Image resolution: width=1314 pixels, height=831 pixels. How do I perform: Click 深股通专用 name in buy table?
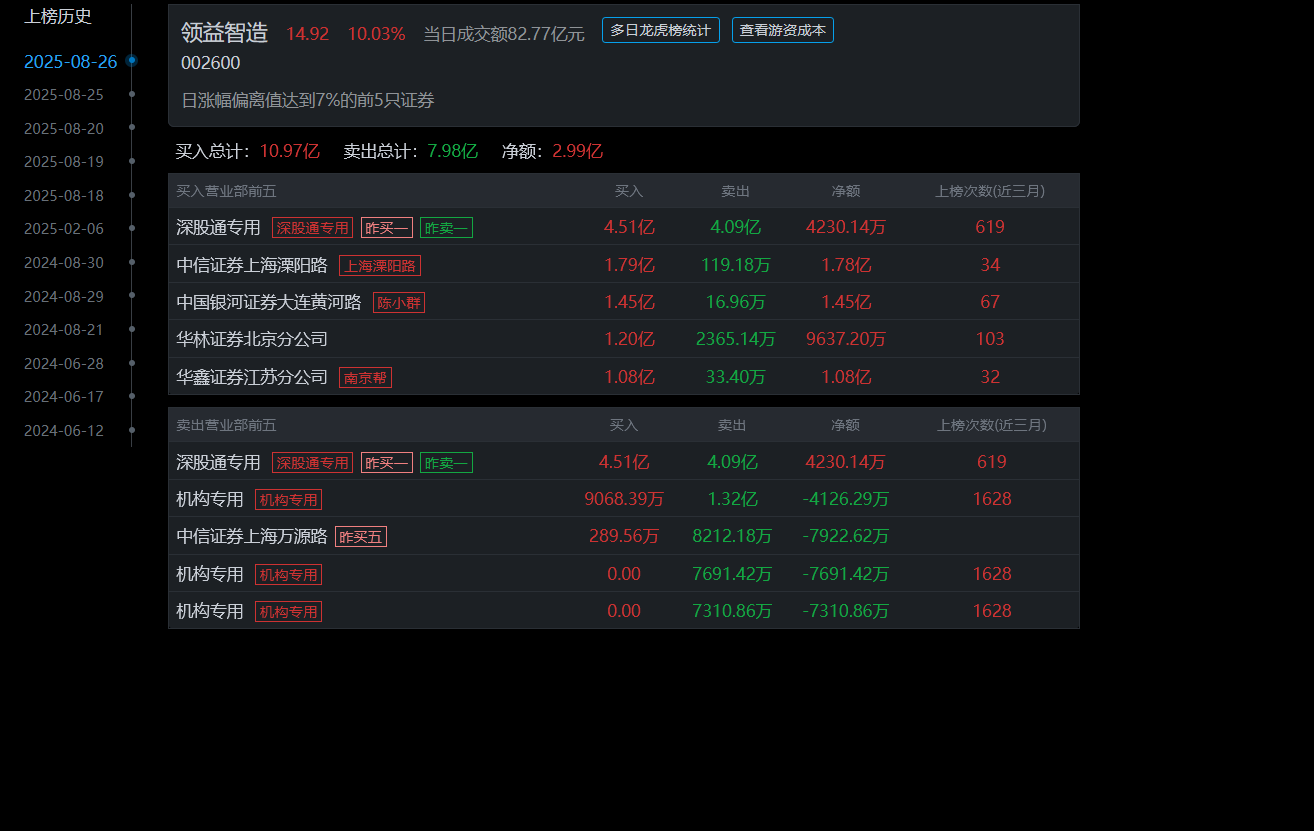[x=218, y=227]
